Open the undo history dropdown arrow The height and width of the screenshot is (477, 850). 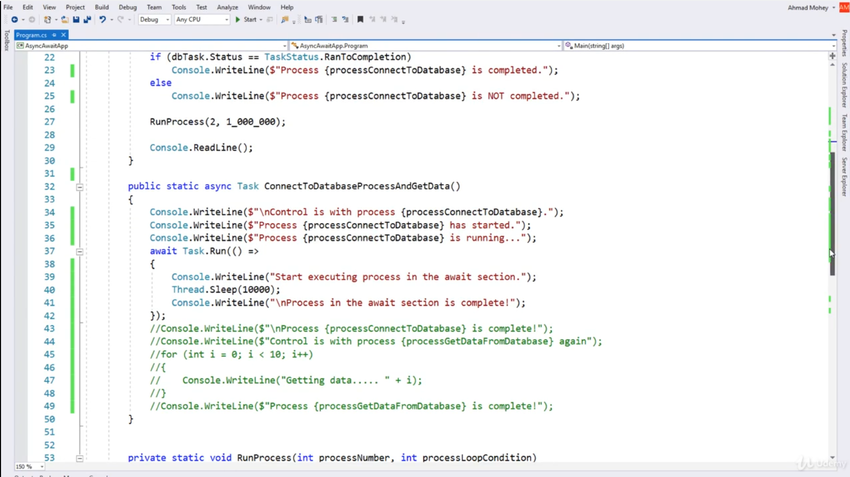111,20
